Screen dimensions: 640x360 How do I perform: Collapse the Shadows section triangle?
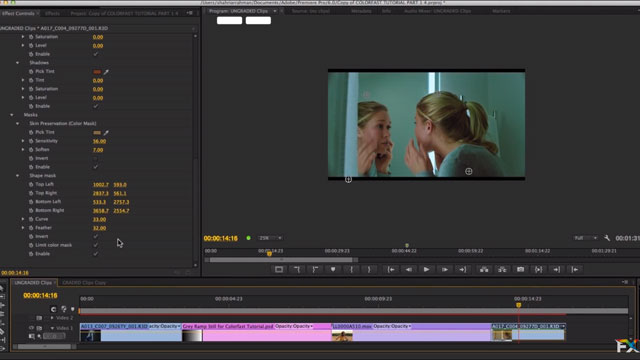[18, 63]
